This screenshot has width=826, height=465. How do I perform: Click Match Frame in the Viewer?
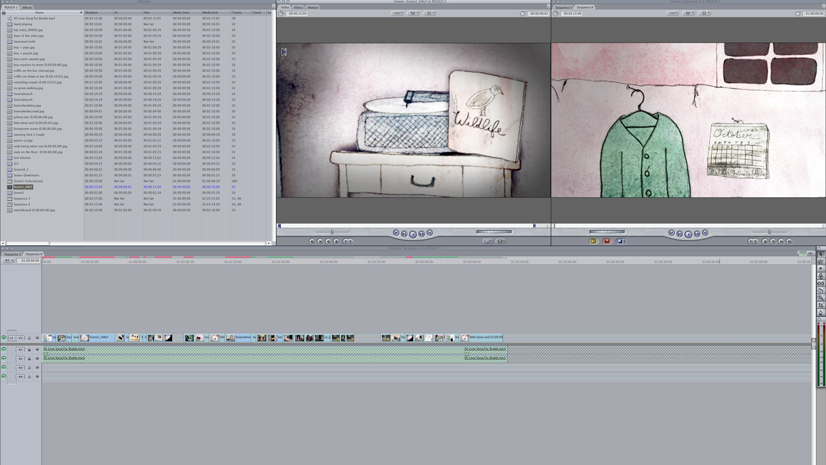(312, 241)
